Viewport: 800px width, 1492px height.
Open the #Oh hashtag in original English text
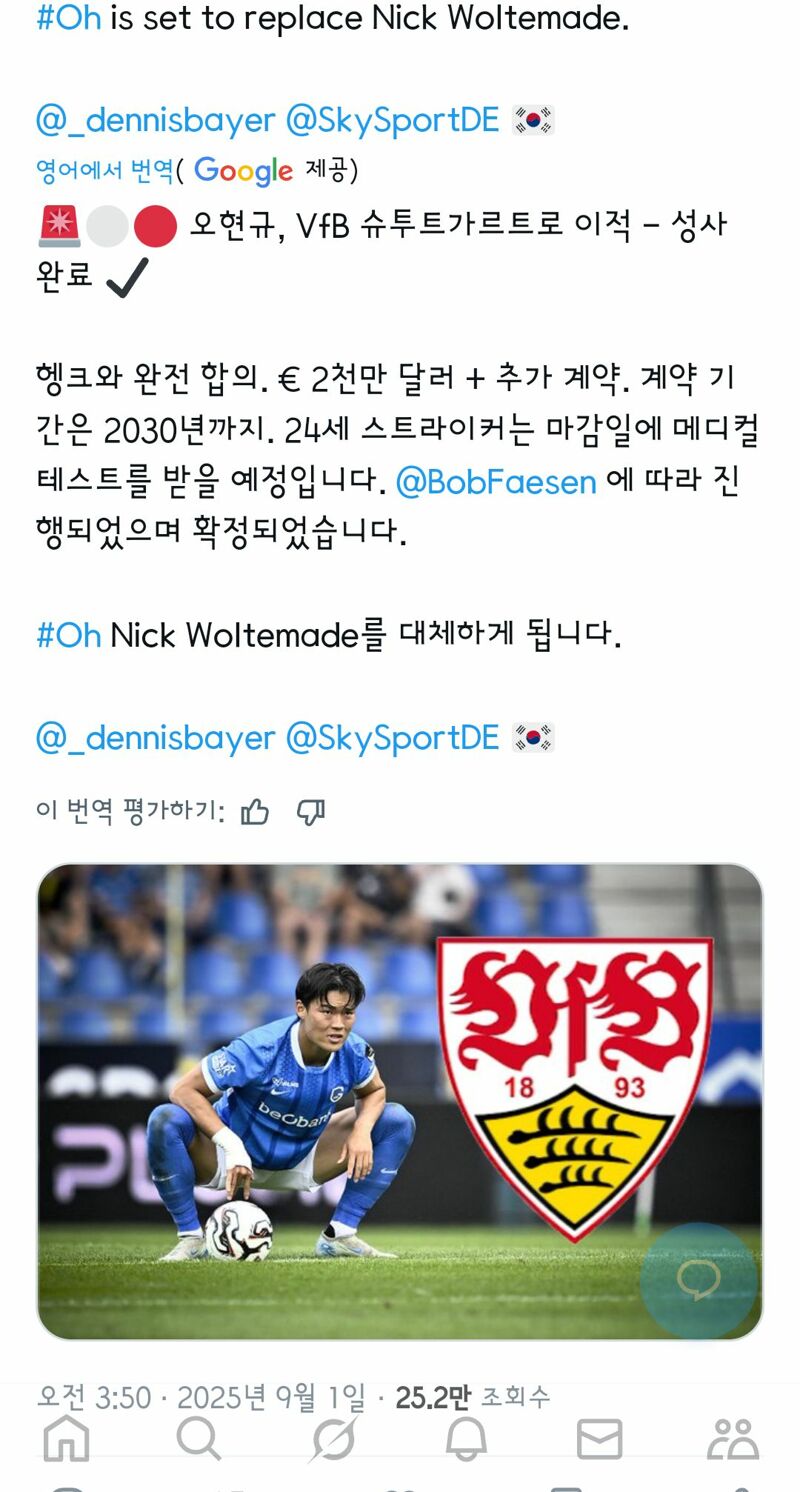coord(68,18)
